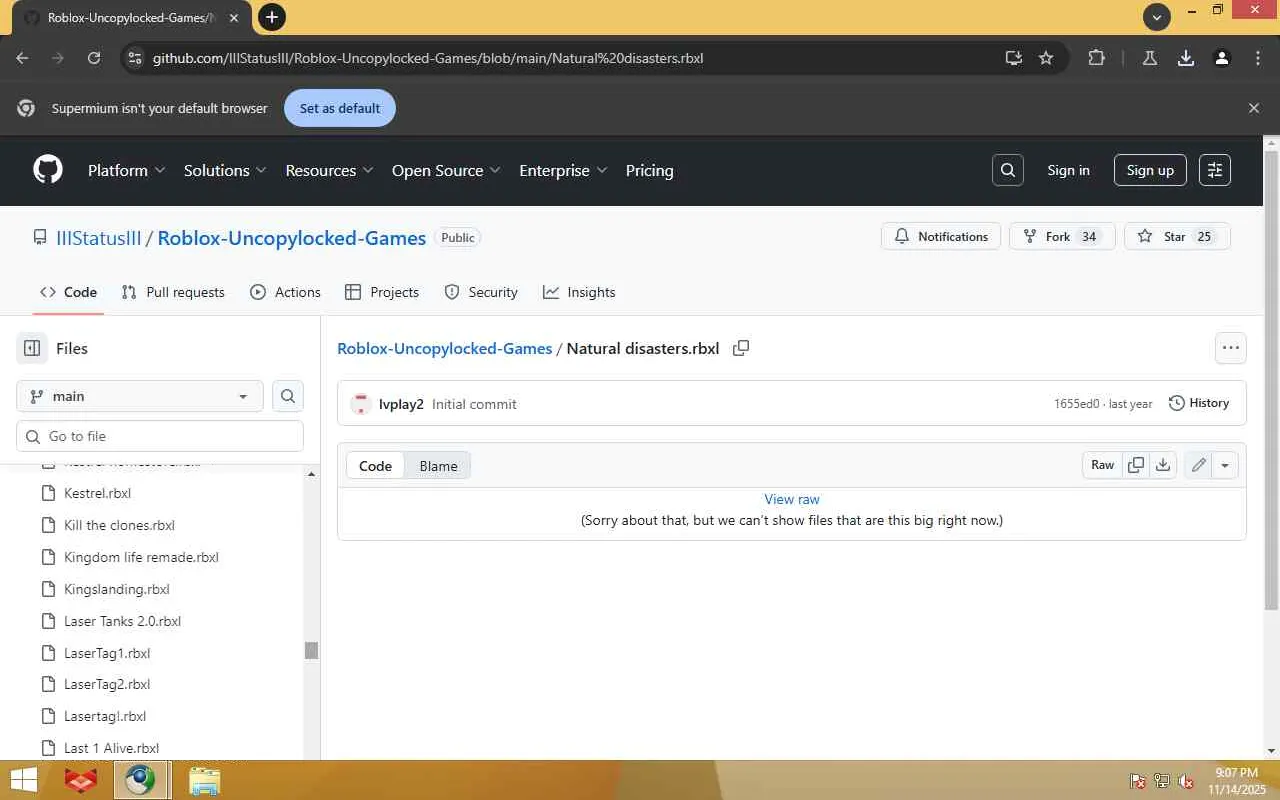This screenshot has width=1280, height=800.
Task: Open GitHub search with magnifier icon
Action: click(1008, 170)
